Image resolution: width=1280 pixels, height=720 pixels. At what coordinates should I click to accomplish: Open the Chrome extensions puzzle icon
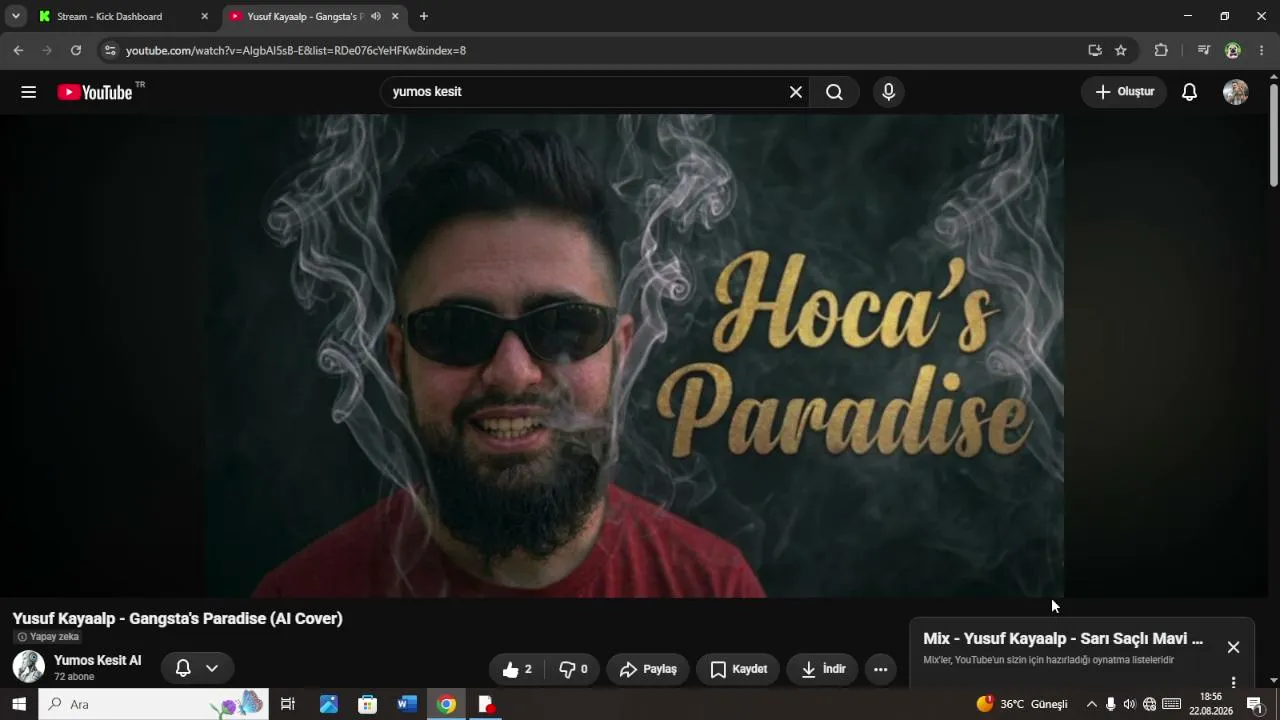click(1161, 50)
